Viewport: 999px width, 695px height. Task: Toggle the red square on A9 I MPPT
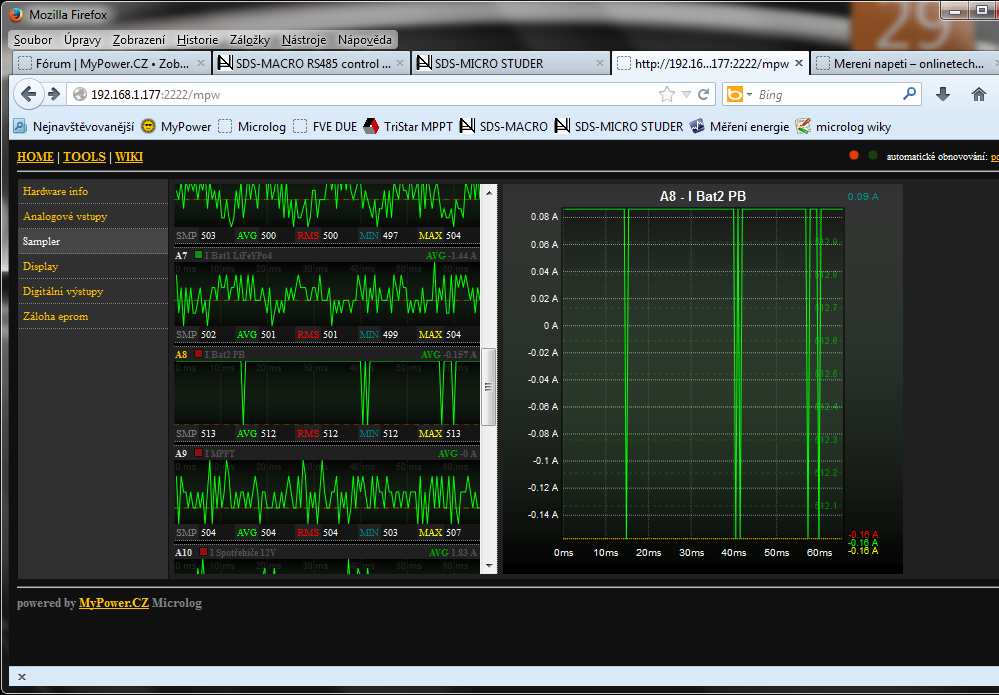199,453
